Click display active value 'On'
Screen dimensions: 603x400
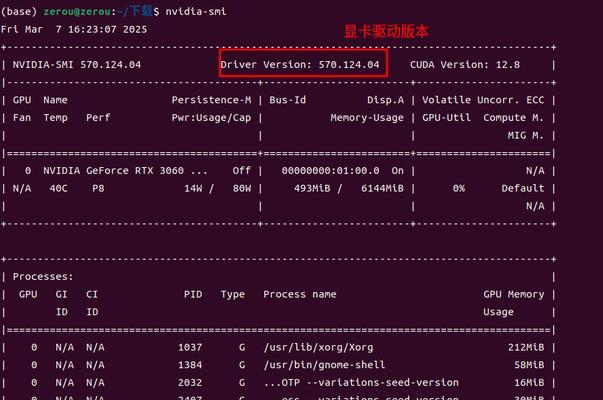pyautogui.click(x=398, y=170)
